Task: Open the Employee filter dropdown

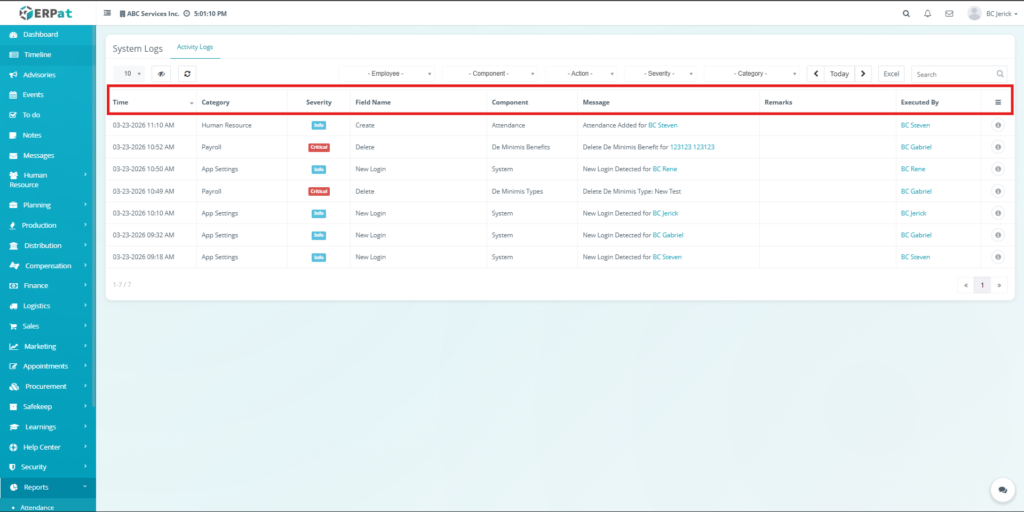Action: coord(387,74)
